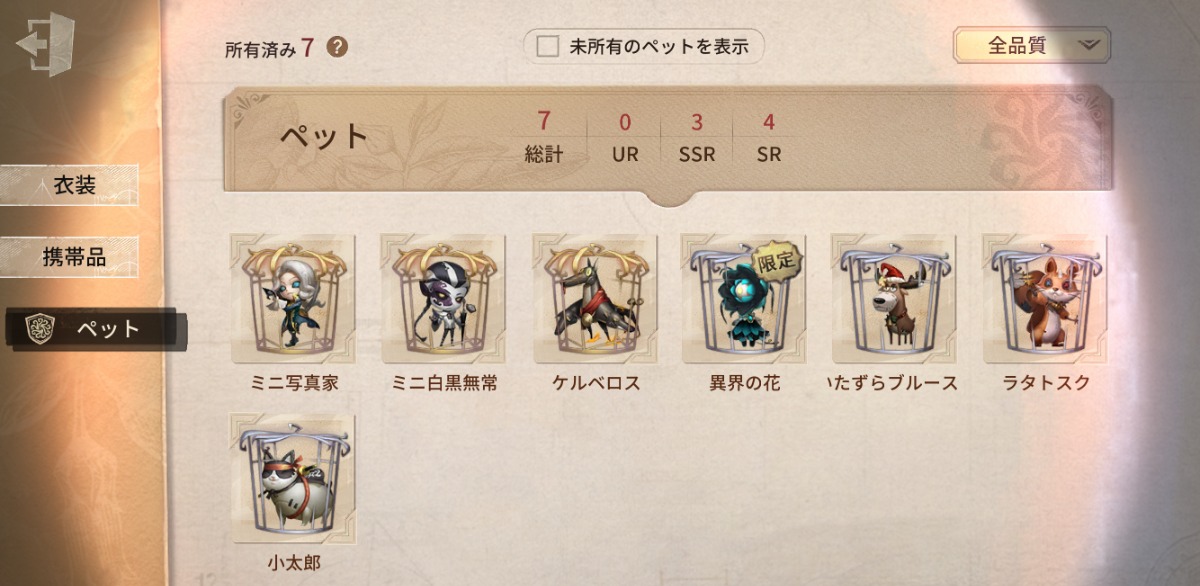The width and height of the screenshot is (1200, 586).
Task: Pick the いたずらブルース reindeer pet
Action: click(893, 298)
